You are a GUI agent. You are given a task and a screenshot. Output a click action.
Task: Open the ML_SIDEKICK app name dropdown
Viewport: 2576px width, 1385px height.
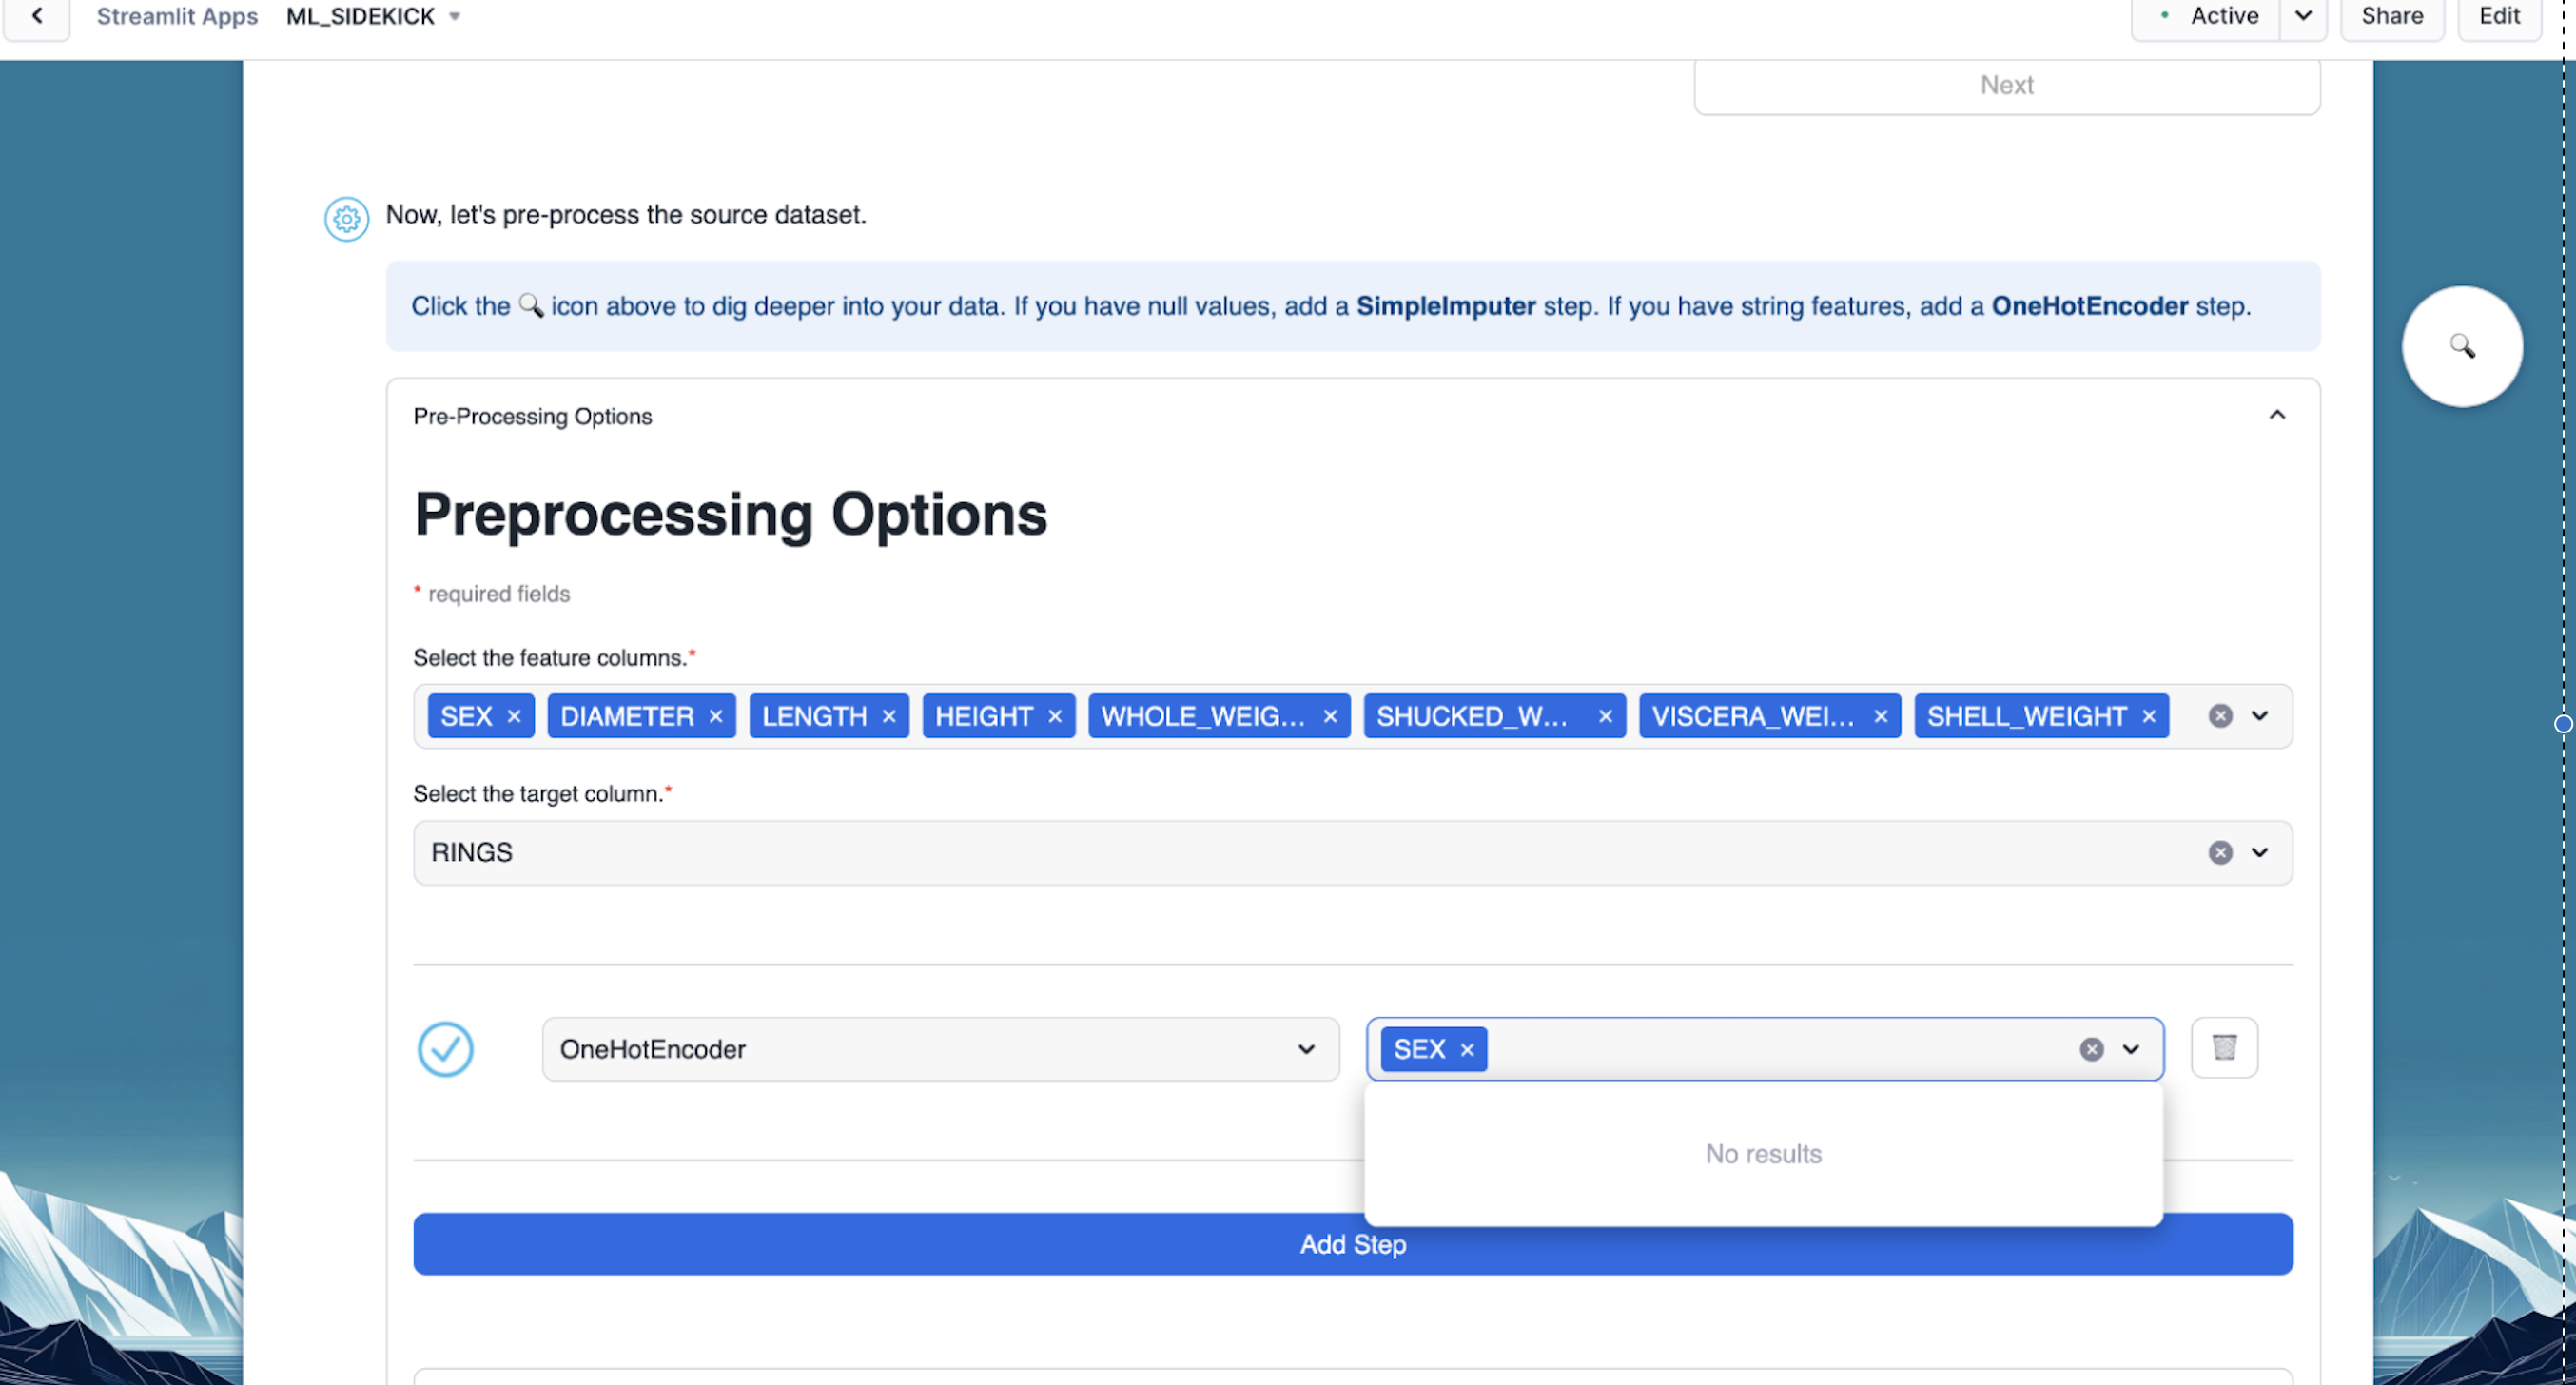click(x=454, y=16)
